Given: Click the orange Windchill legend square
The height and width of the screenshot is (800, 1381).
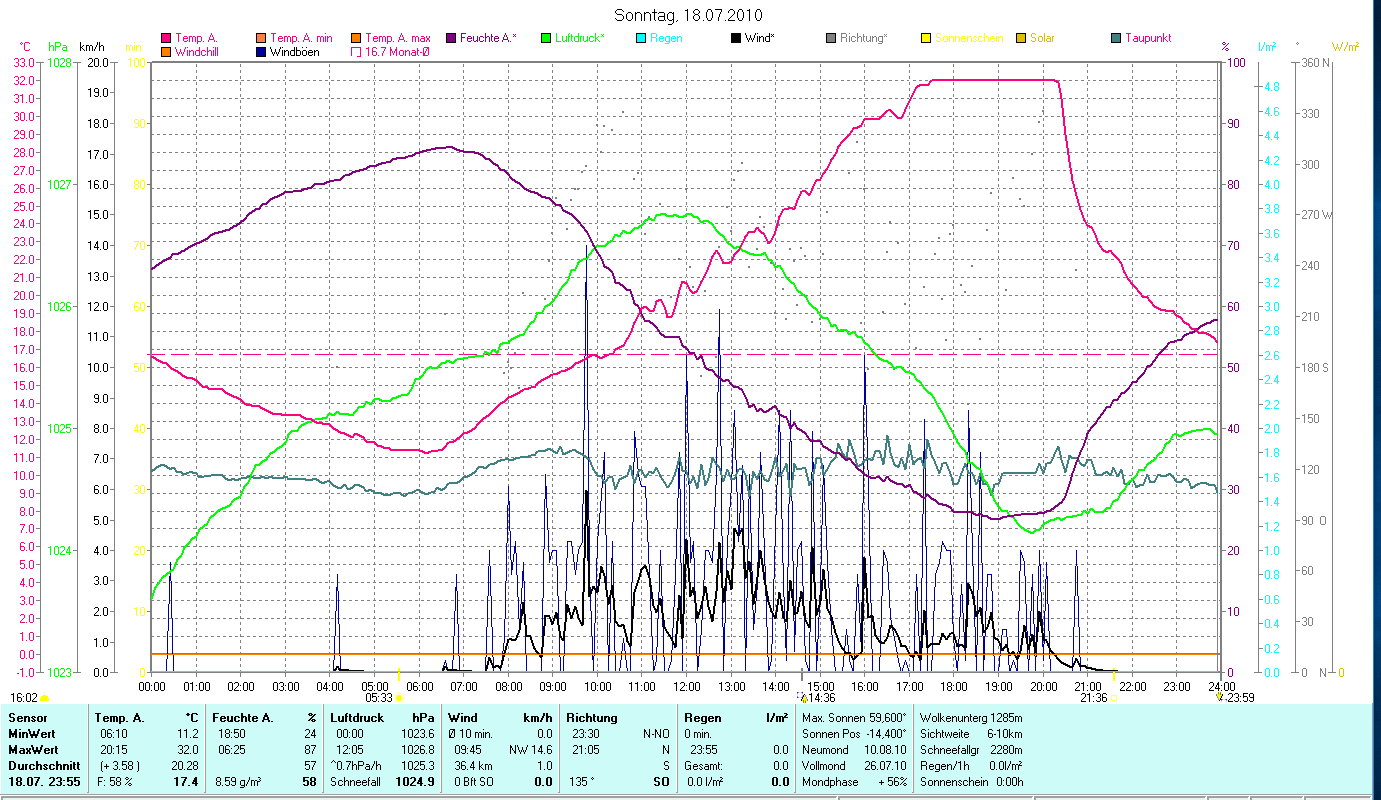Looking at the screenshot, I should (166, 52).
